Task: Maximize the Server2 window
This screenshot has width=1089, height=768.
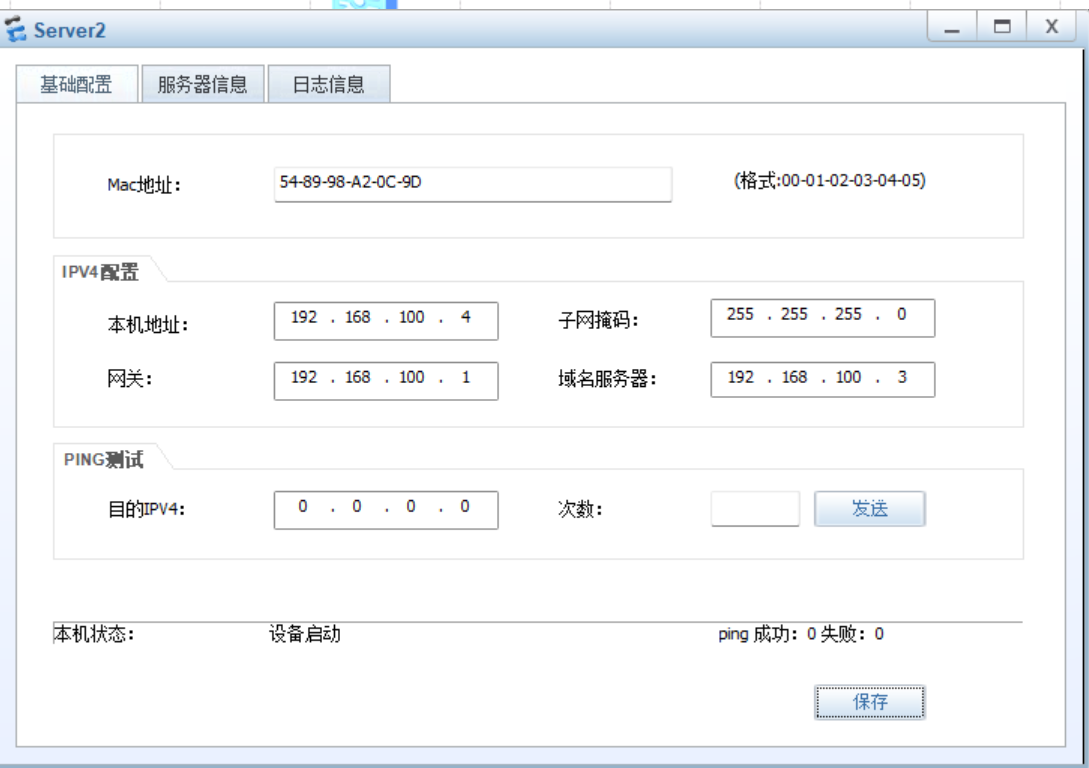Action: pyautogui.click(x=1001, y=28)
